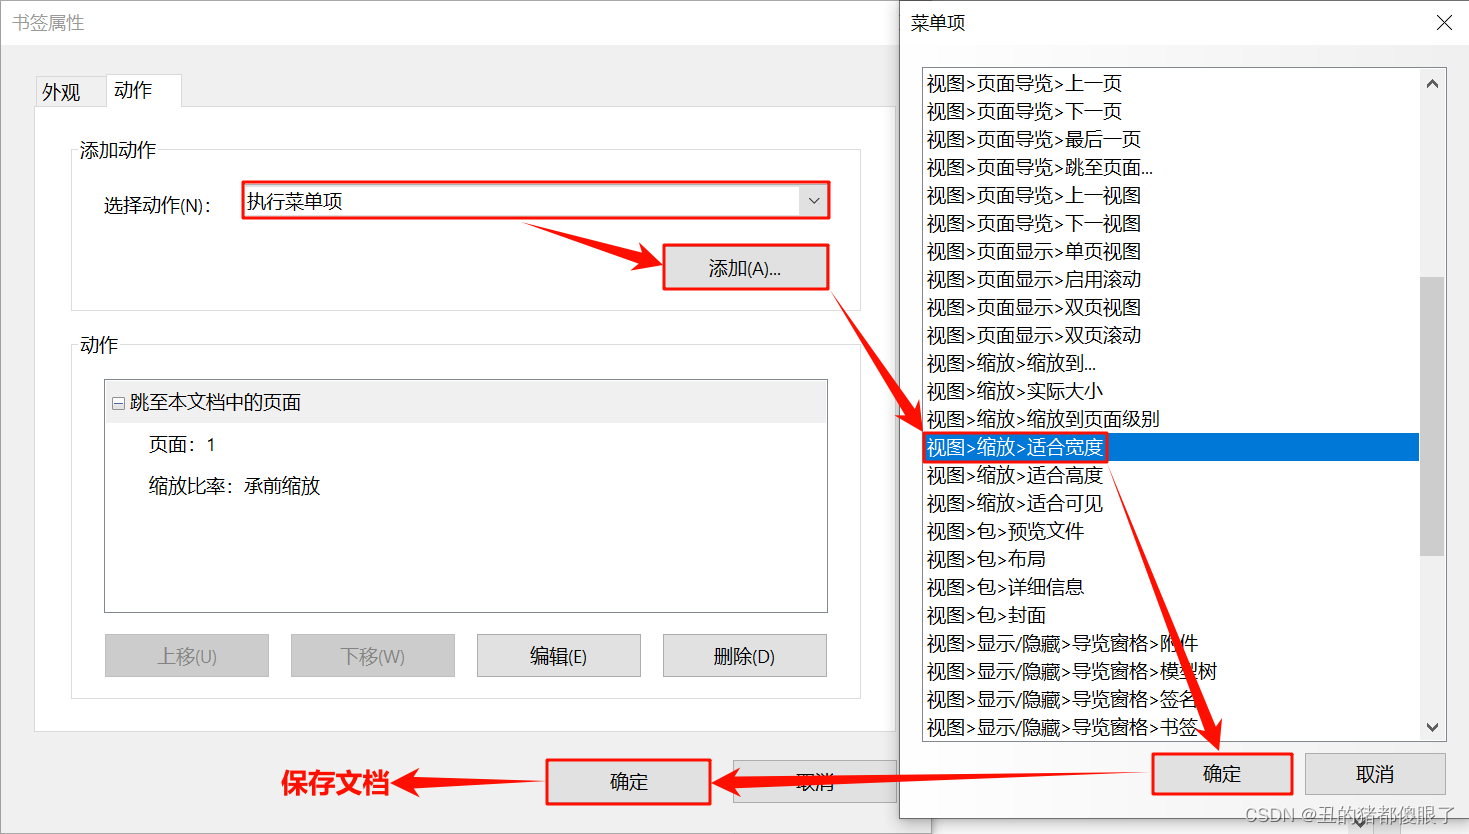
Task: Click the 下移(W) button
Action: [x=373, y=656]
